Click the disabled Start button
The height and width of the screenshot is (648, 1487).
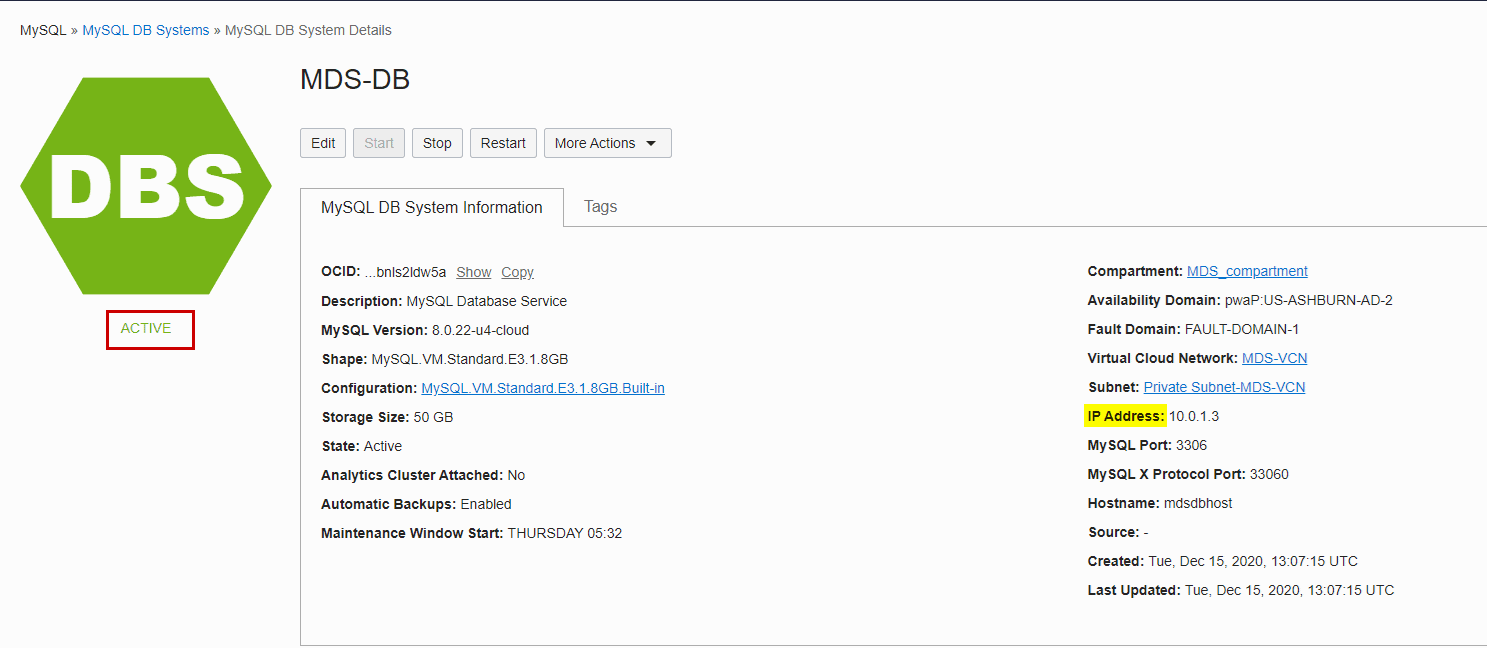378,142
